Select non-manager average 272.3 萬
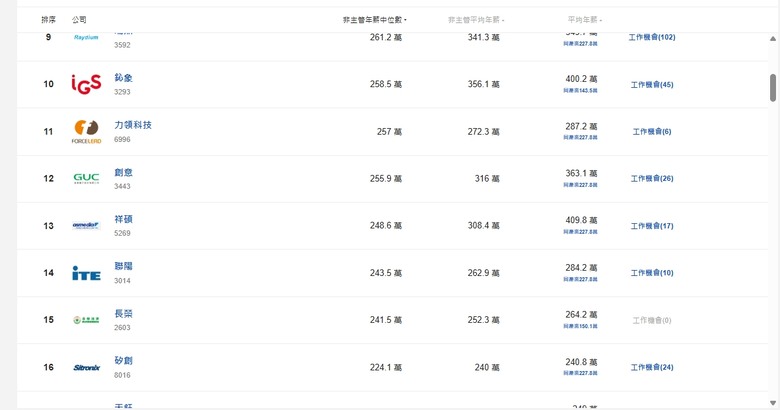Screen dimensions: 780x410 [484, 132]
